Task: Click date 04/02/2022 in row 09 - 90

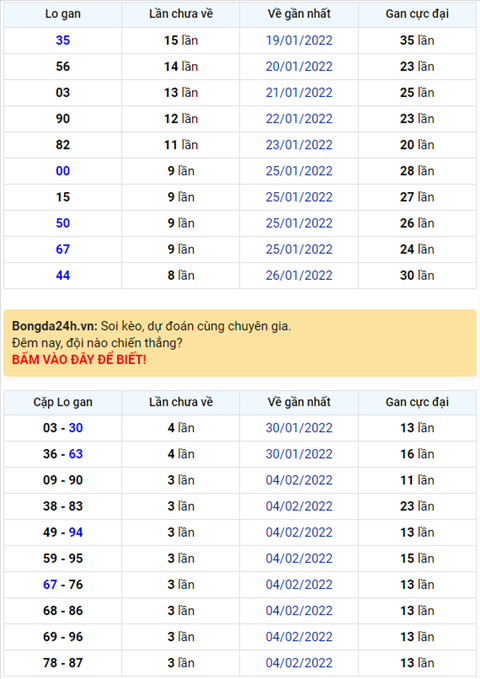Action: (299, 480)
